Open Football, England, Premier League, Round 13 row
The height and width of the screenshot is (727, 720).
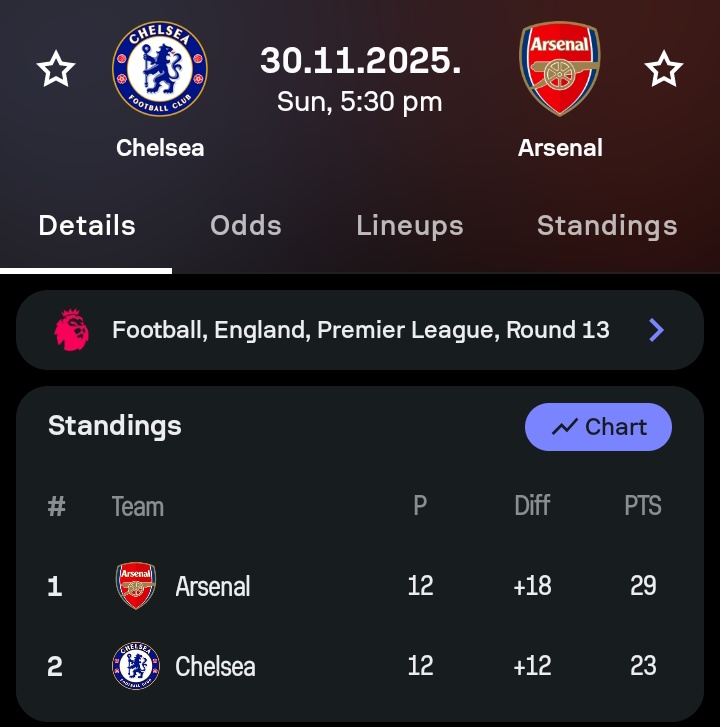coord(360,330)
